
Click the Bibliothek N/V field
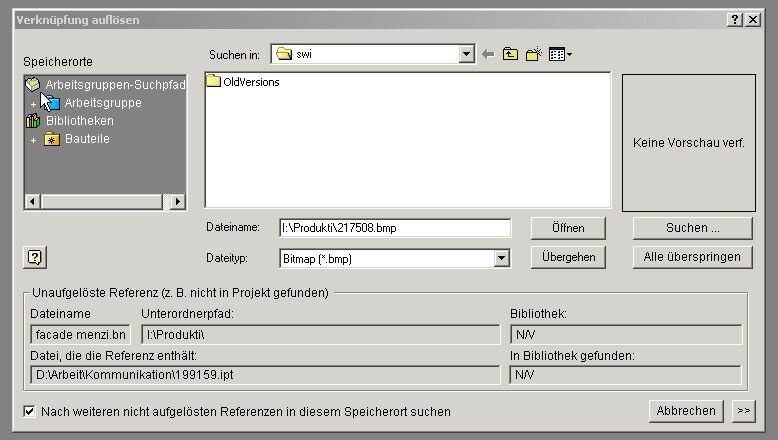(x=626, y=335)
